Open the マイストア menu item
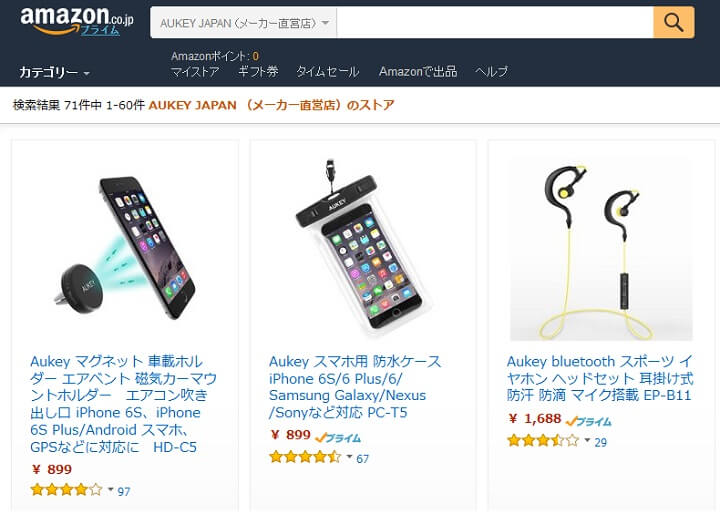 (x=195, y=72)
